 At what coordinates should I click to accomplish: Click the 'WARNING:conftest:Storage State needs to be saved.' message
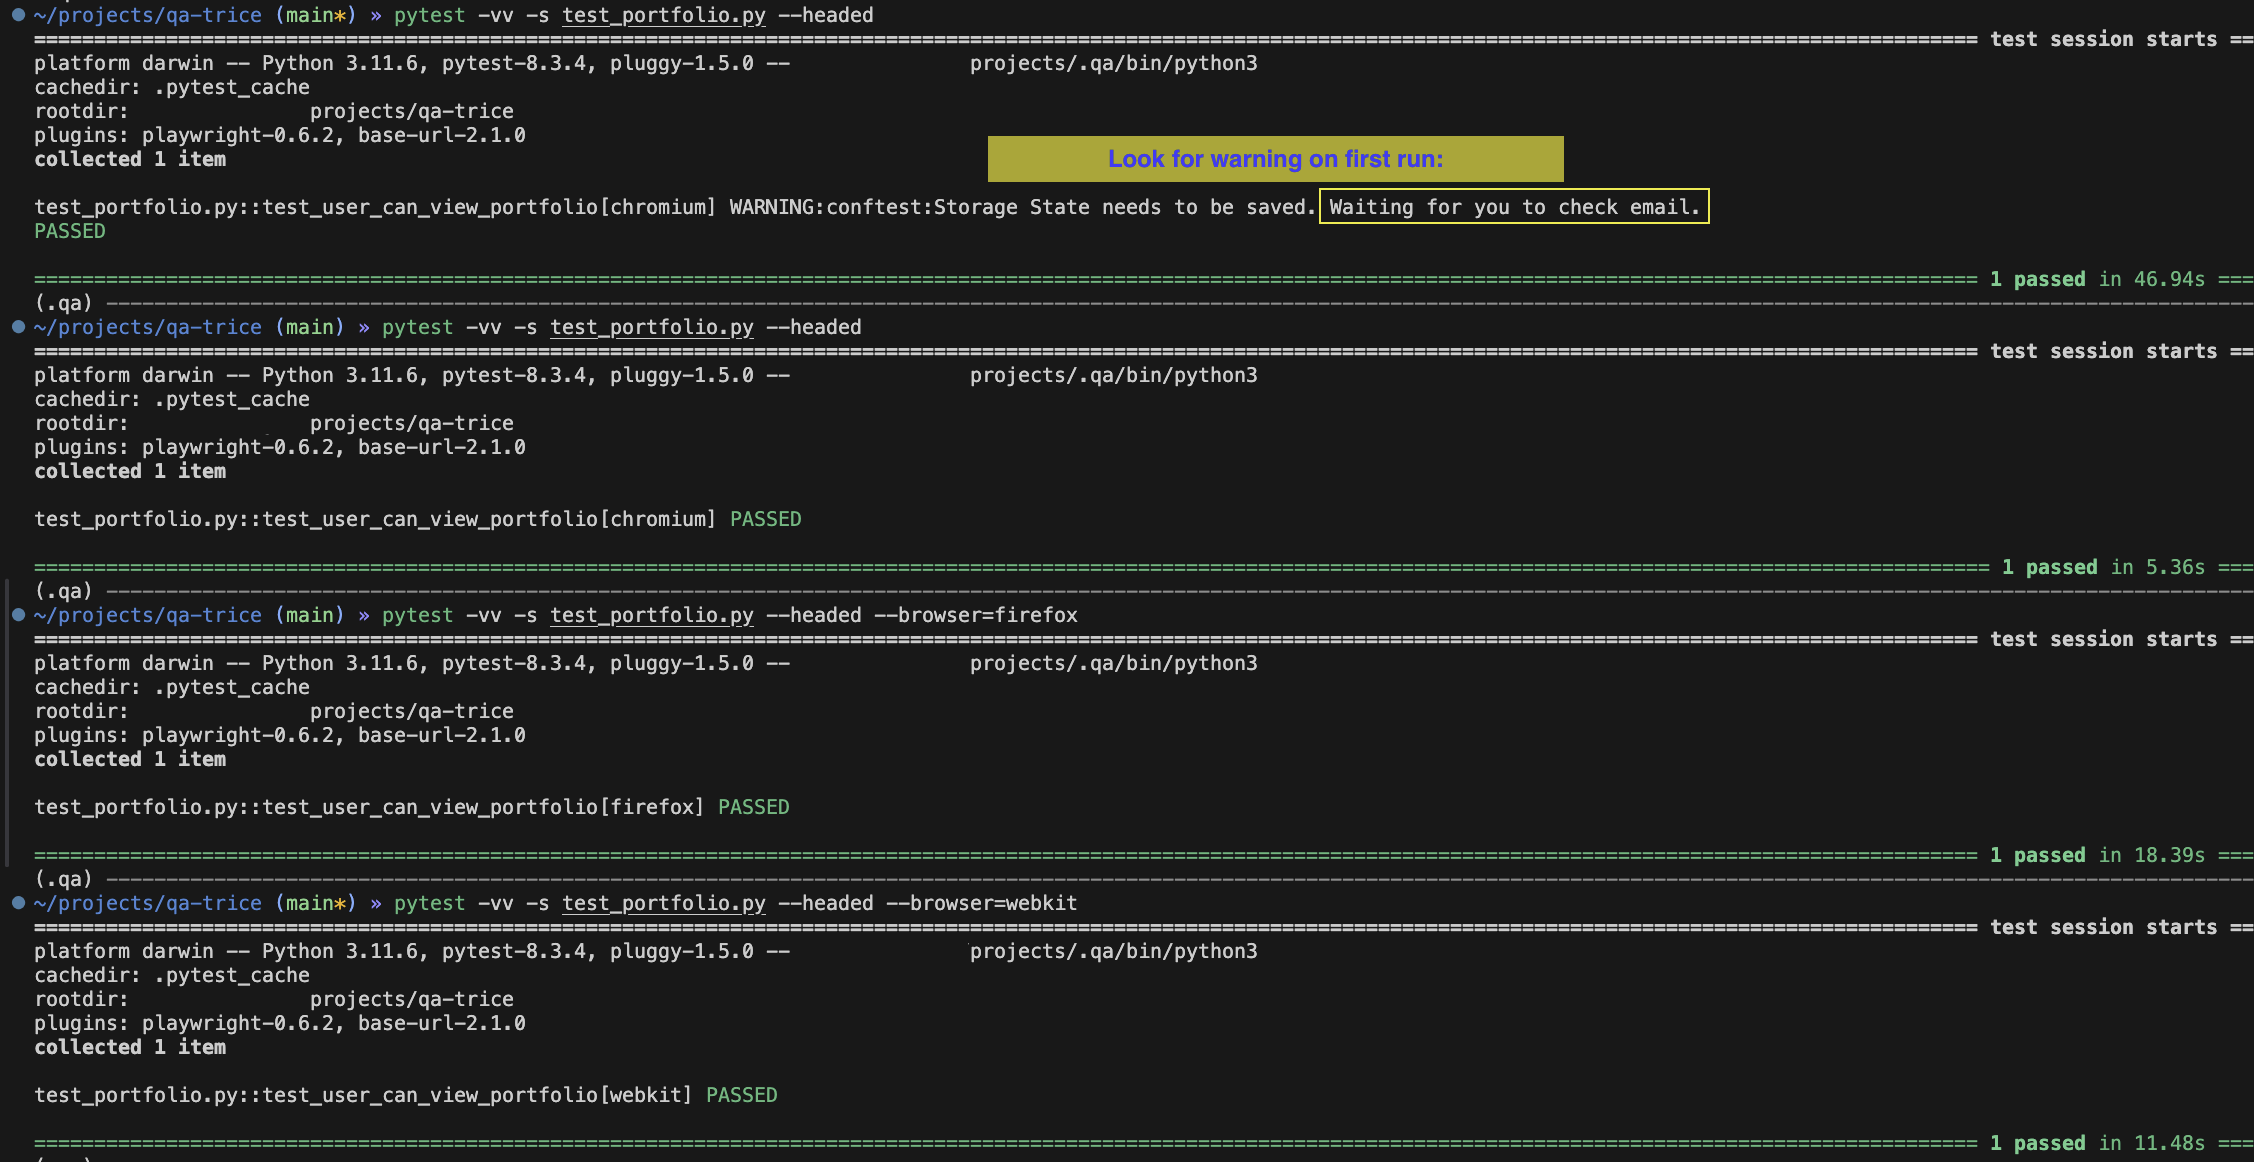point(1023,207)
